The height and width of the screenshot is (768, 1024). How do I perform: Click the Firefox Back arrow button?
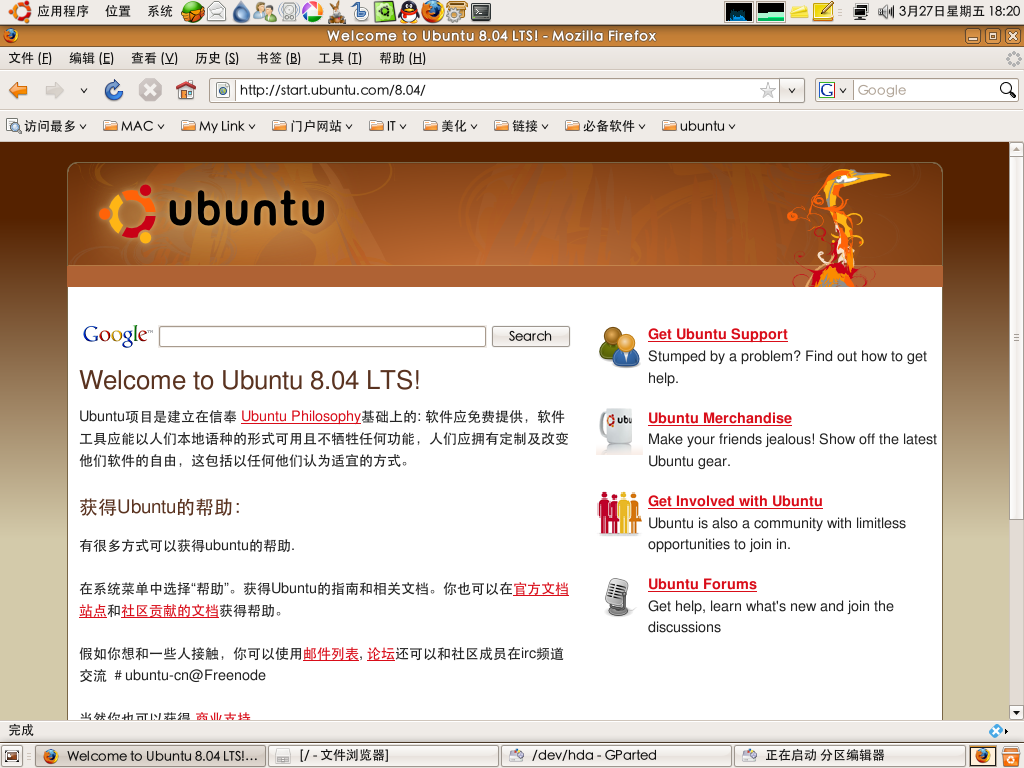pos(18,90)
